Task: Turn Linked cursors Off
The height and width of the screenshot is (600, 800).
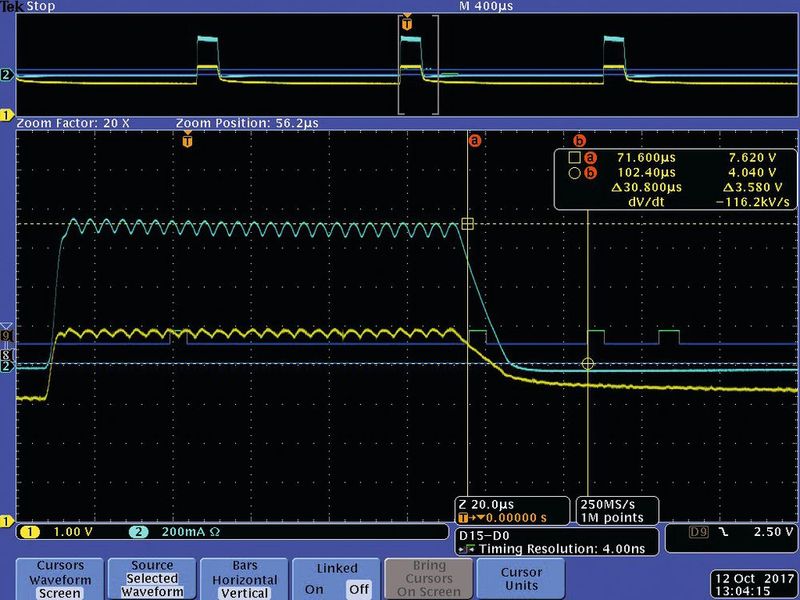Action: pyautogui.click(x=357, y=589)
